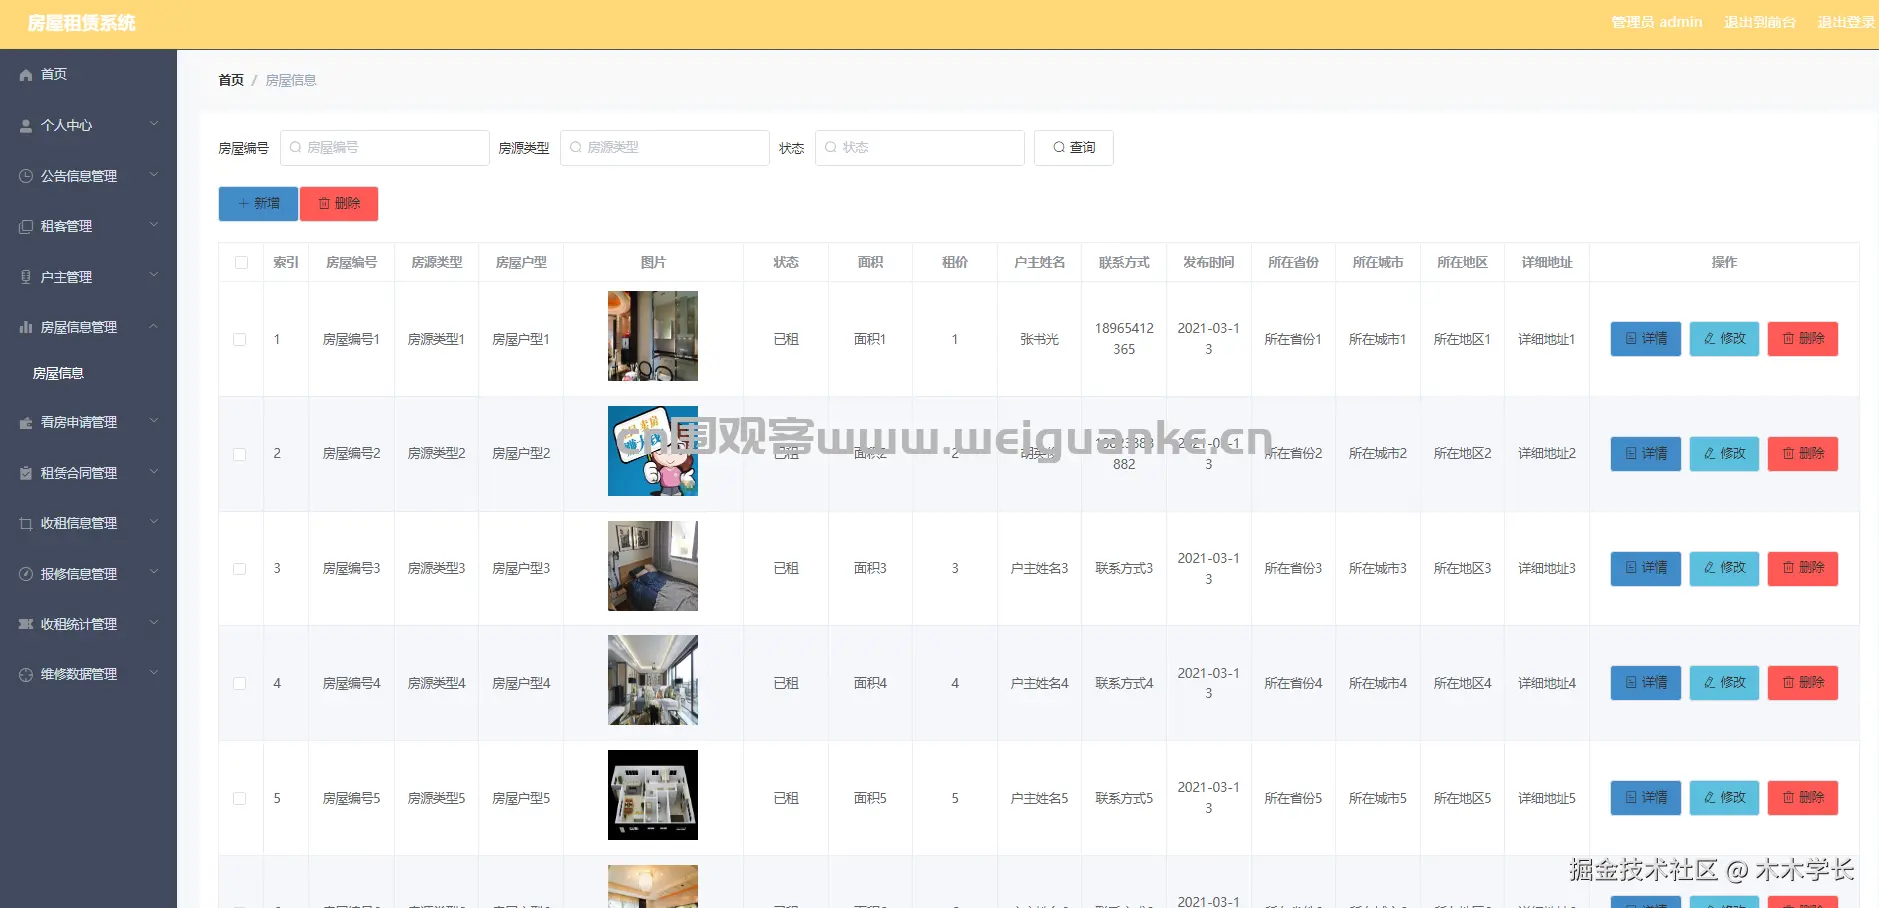Open the cartoon thumbnail for 房屋编号2
The height and width of the screenshot is (908, 1879).
coord(653,451)
